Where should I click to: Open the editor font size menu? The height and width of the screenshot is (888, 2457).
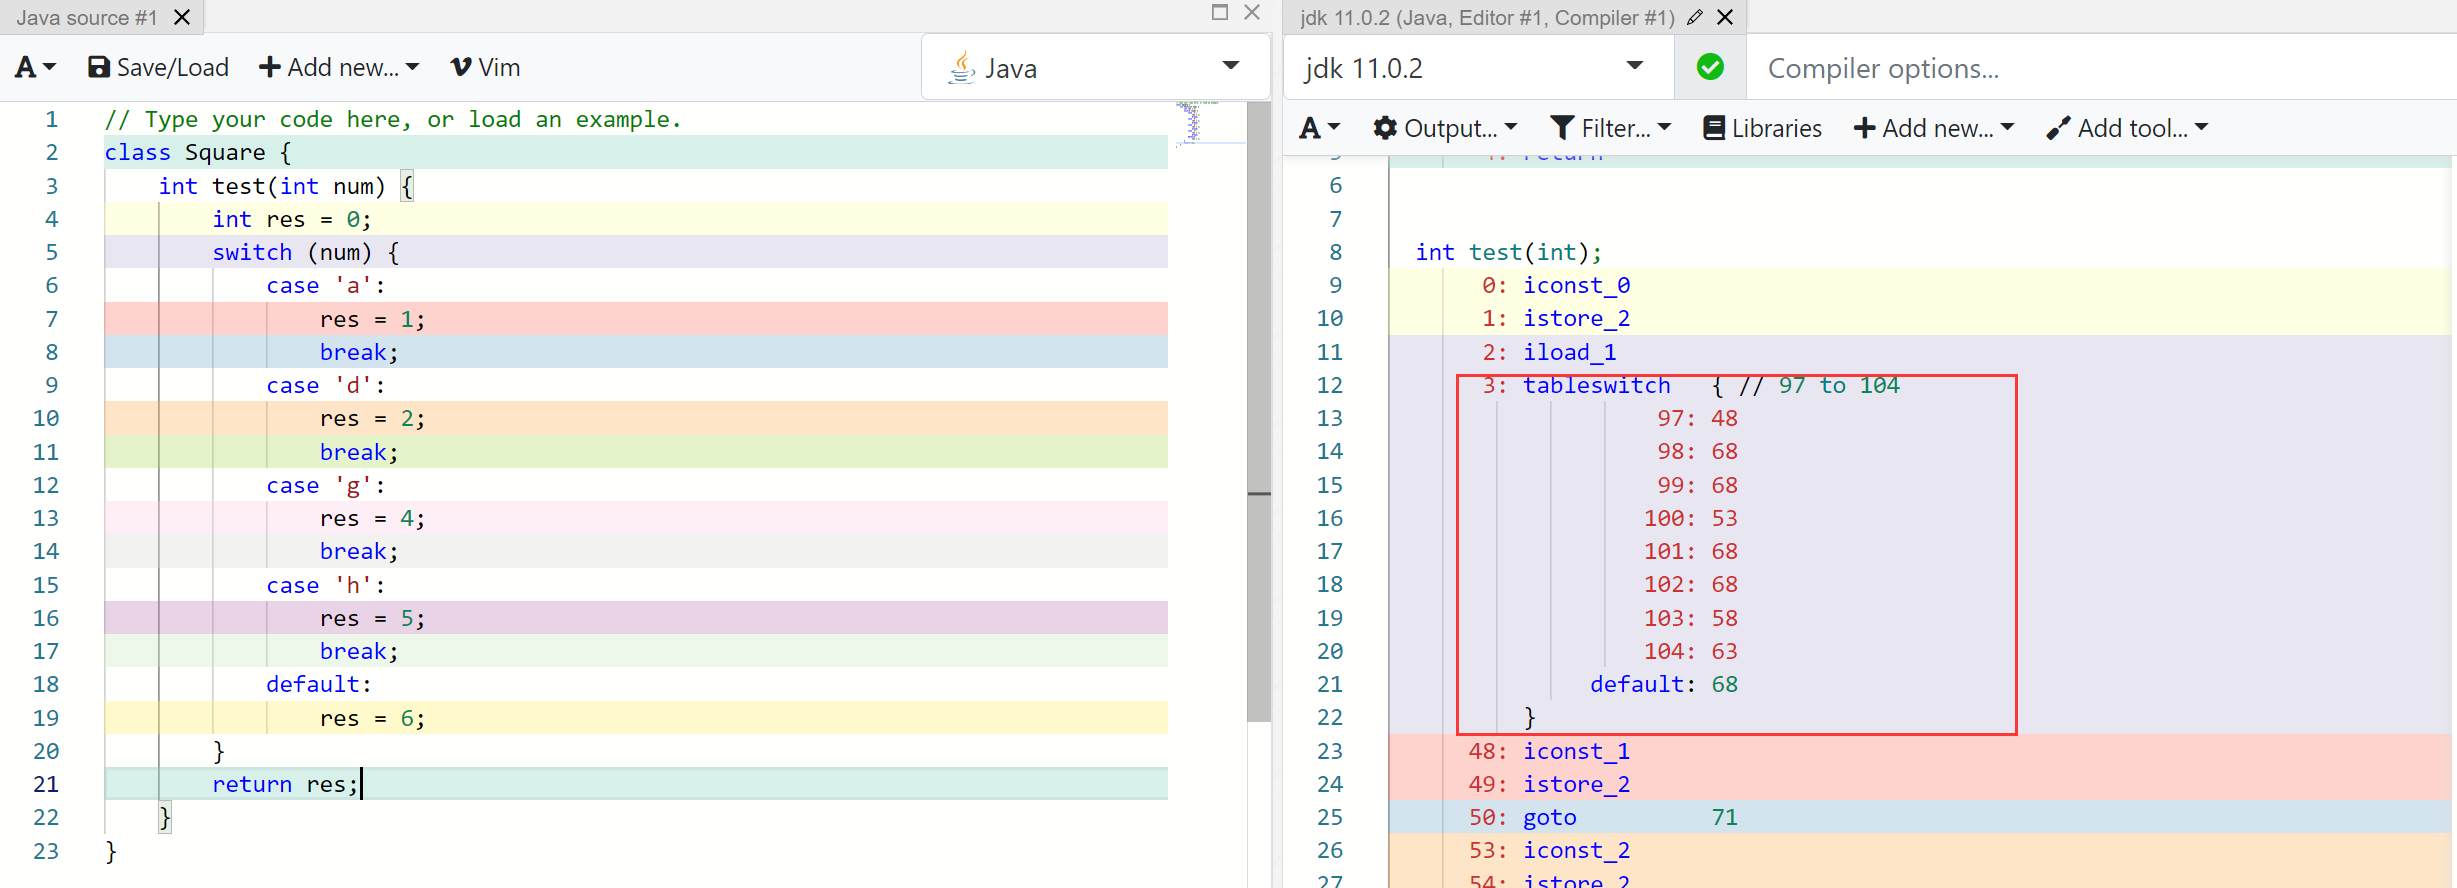(x=35, y=68)
